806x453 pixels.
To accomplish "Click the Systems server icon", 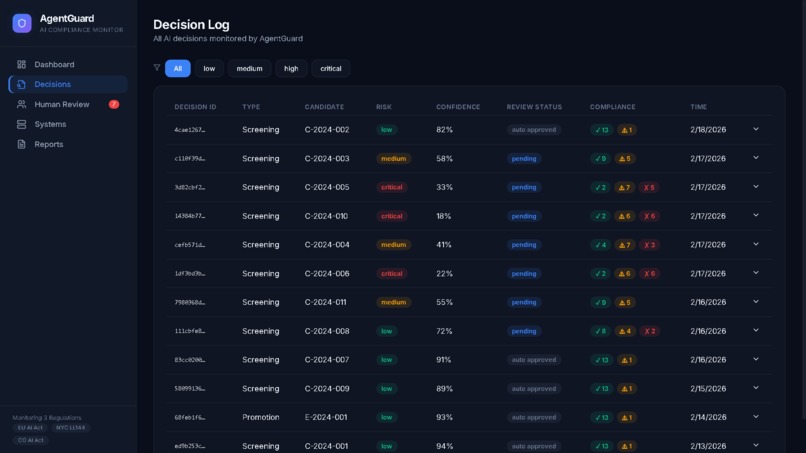I will point(21,124).
